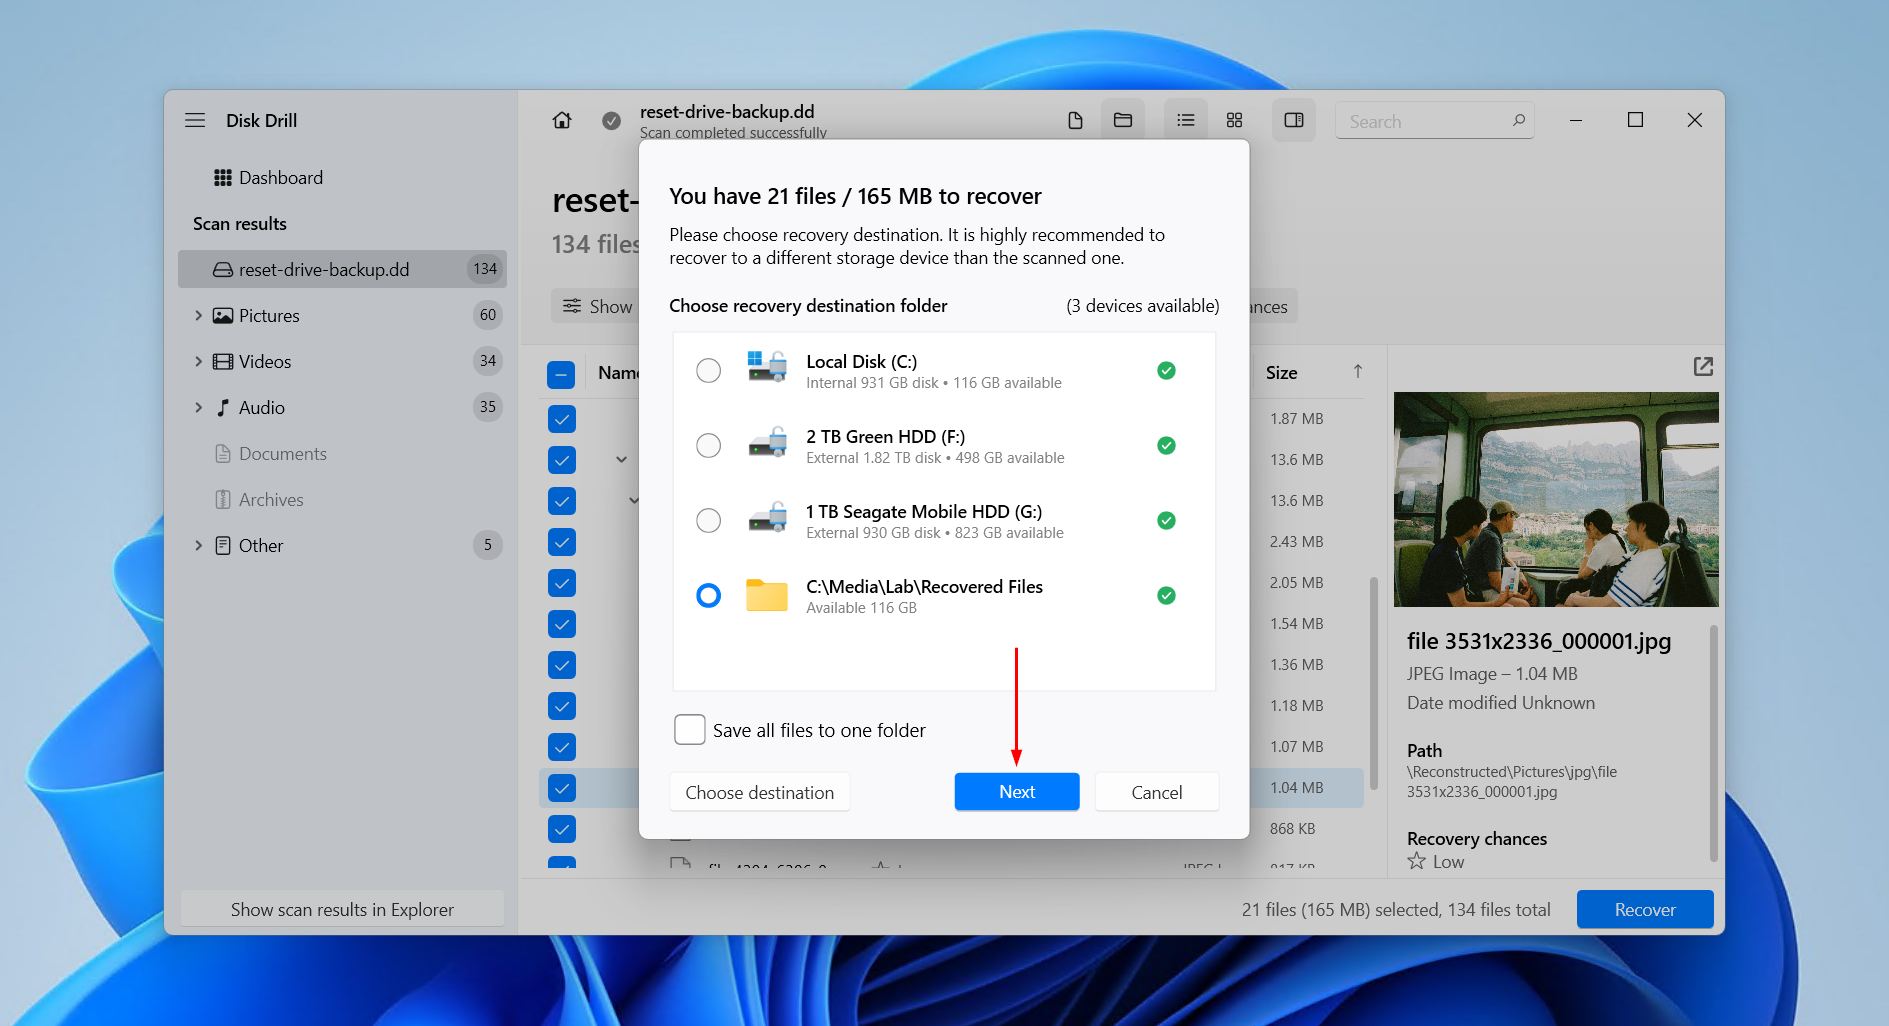
Task: Switch to the file view icon
Action: pos(1075,121)
